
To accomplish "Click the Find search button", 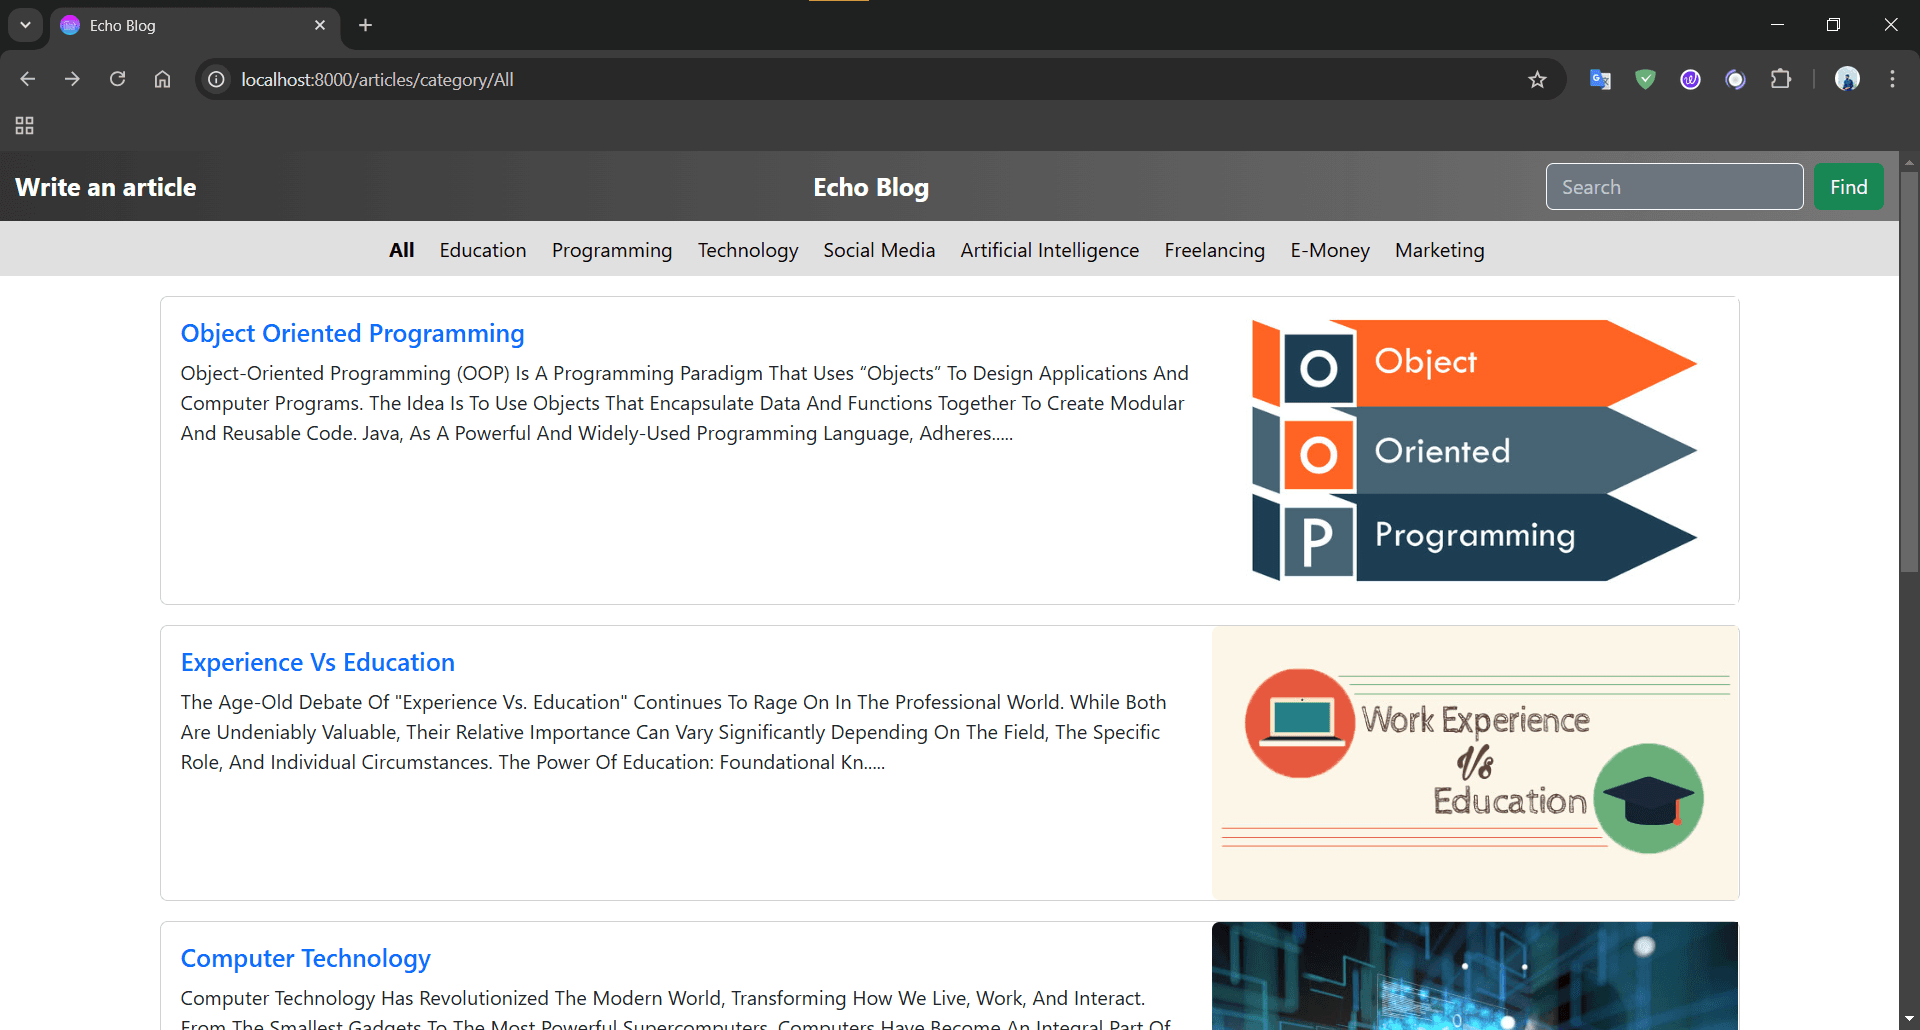I will click(1848, 186).
